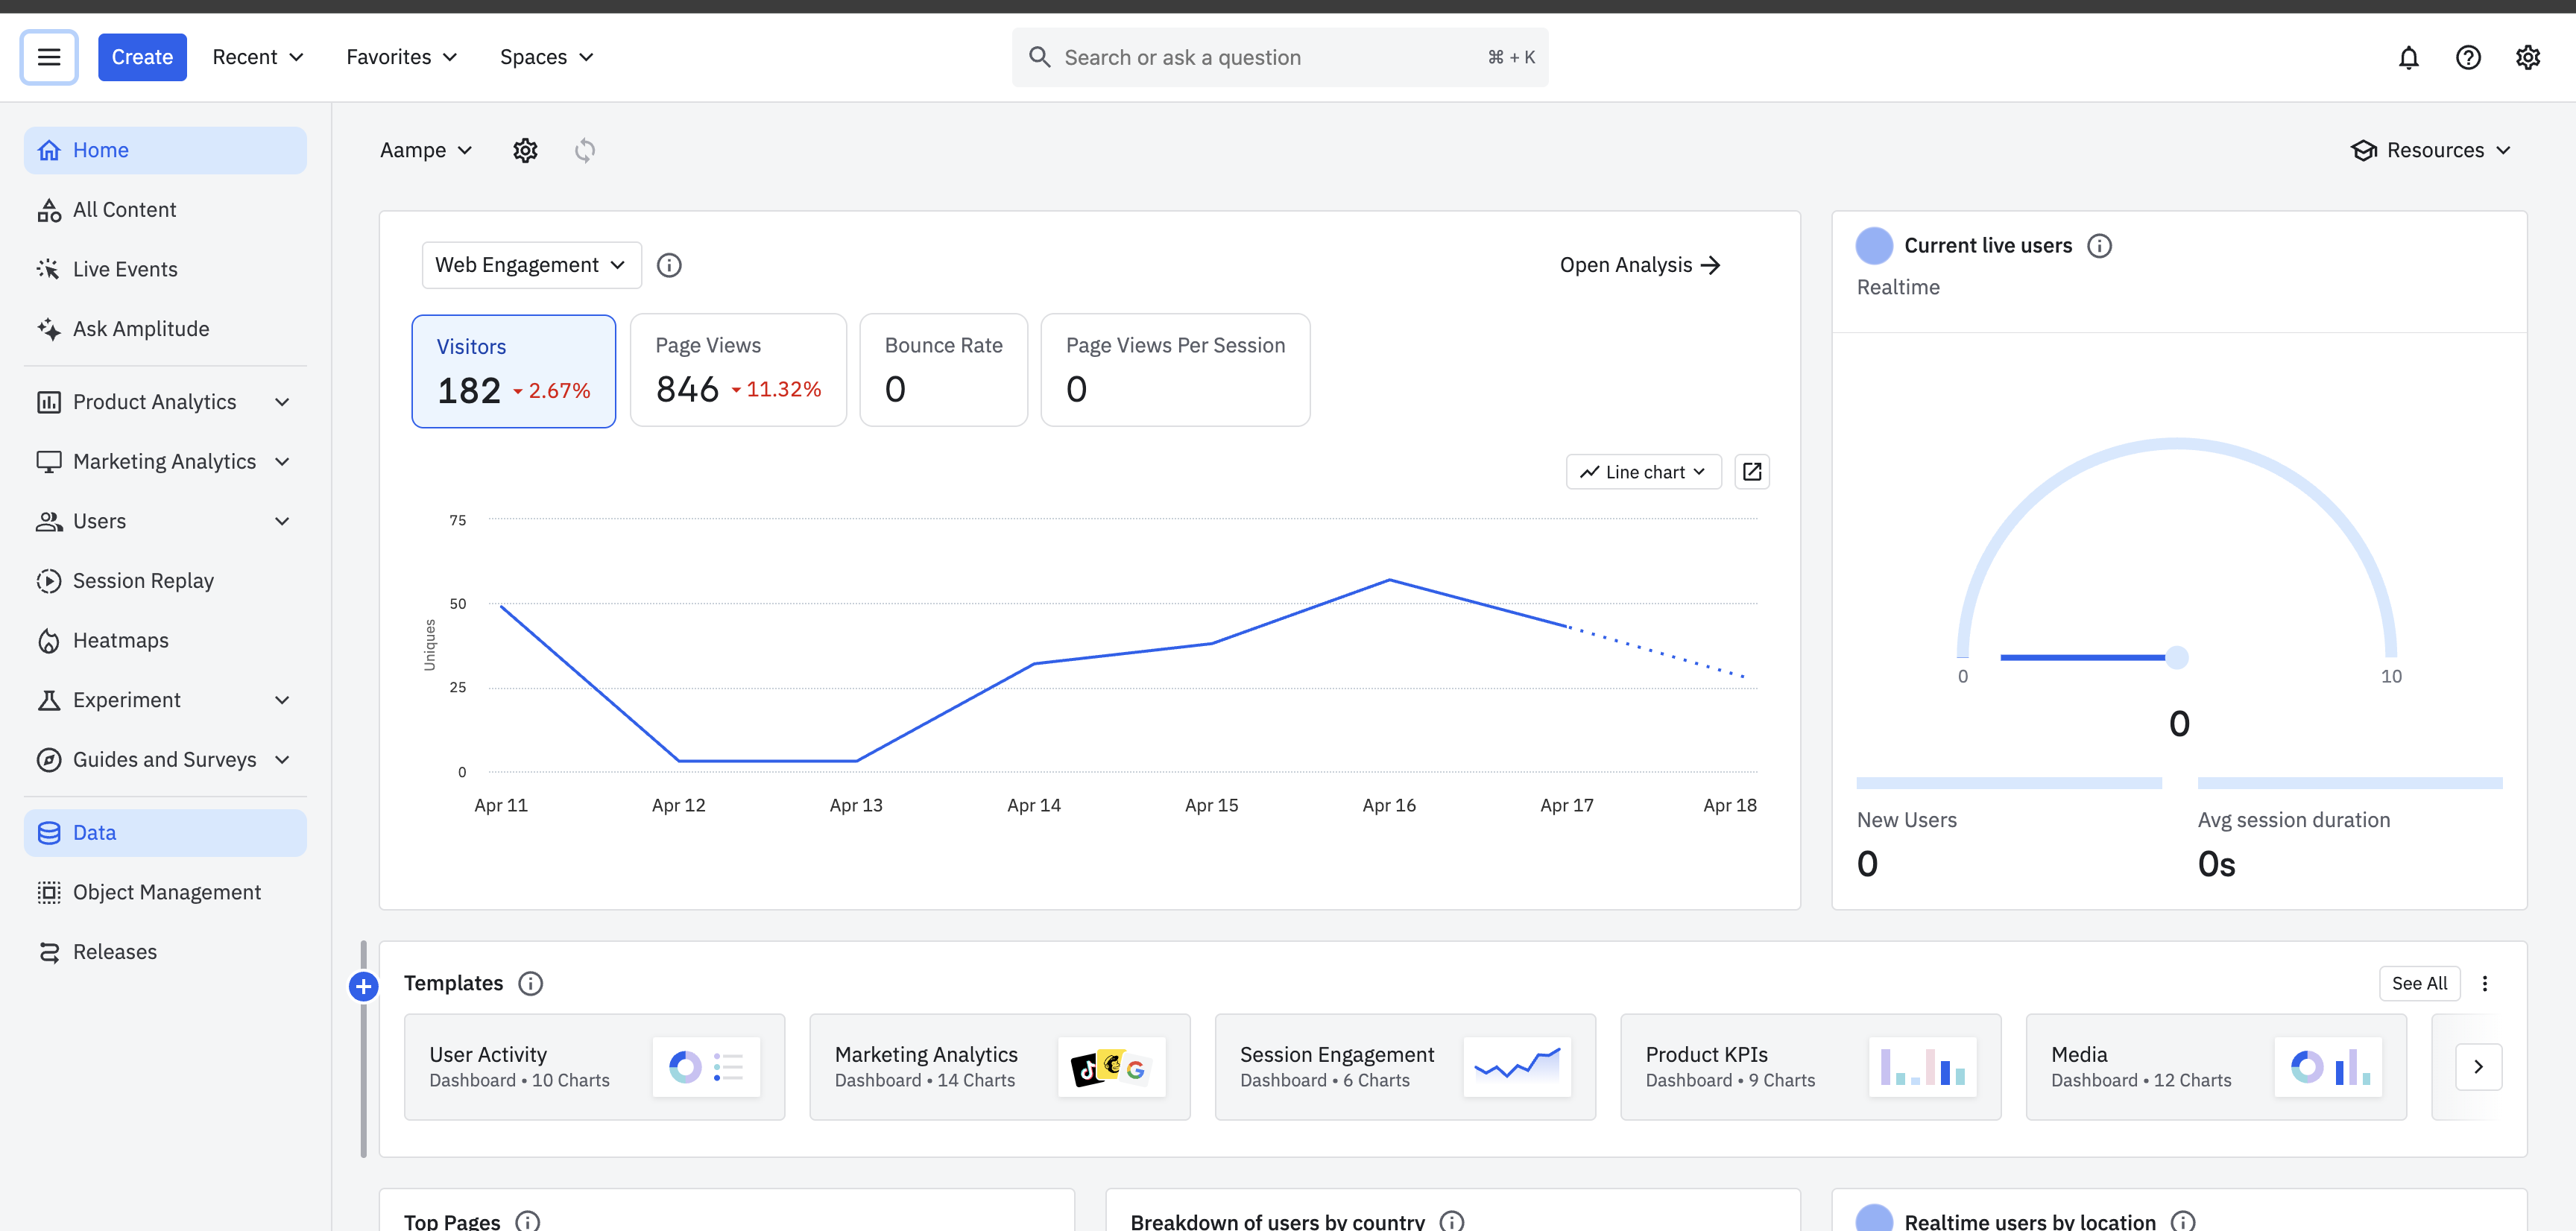Click the refresh data icon

(x=585, y=150)
